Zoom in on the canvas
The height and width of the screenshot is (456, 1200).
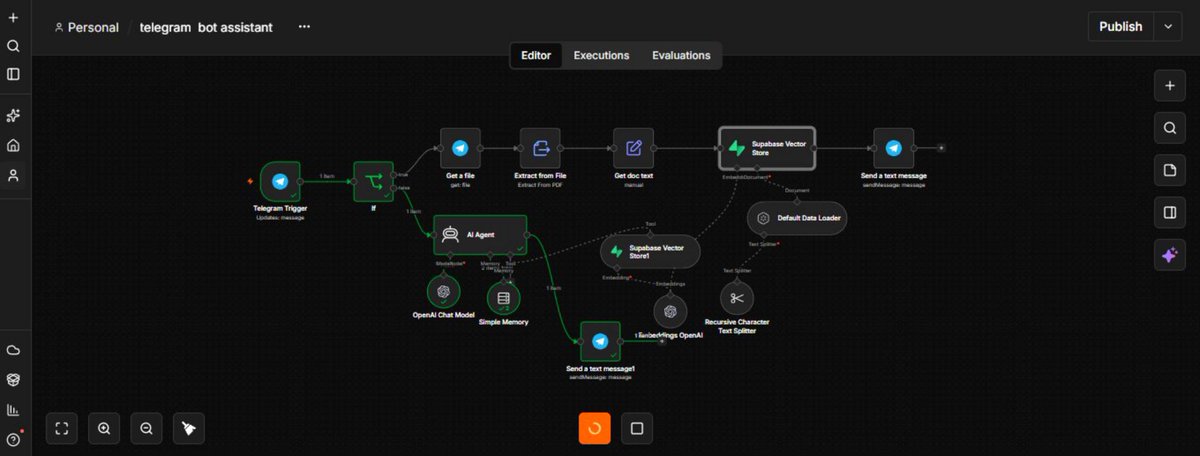click(104, 428)
